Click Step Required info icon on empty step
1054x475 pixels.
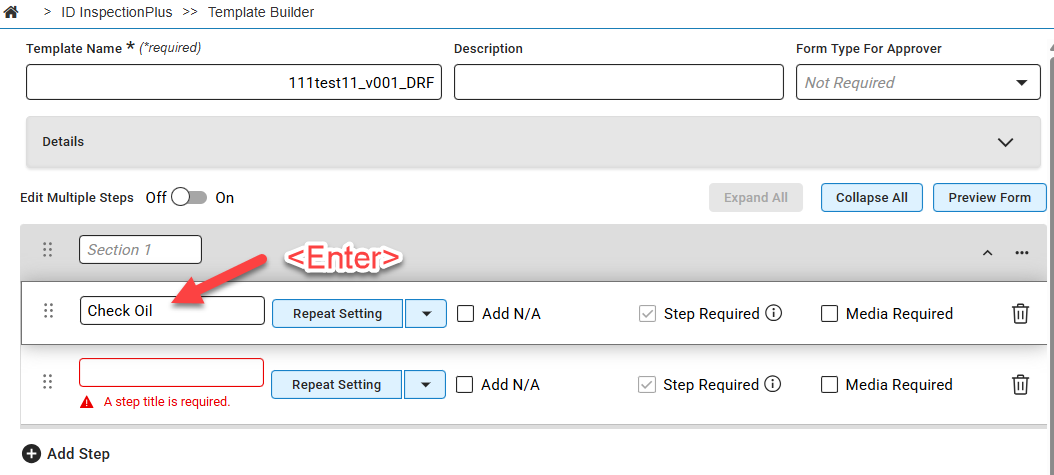click(773, 384)
